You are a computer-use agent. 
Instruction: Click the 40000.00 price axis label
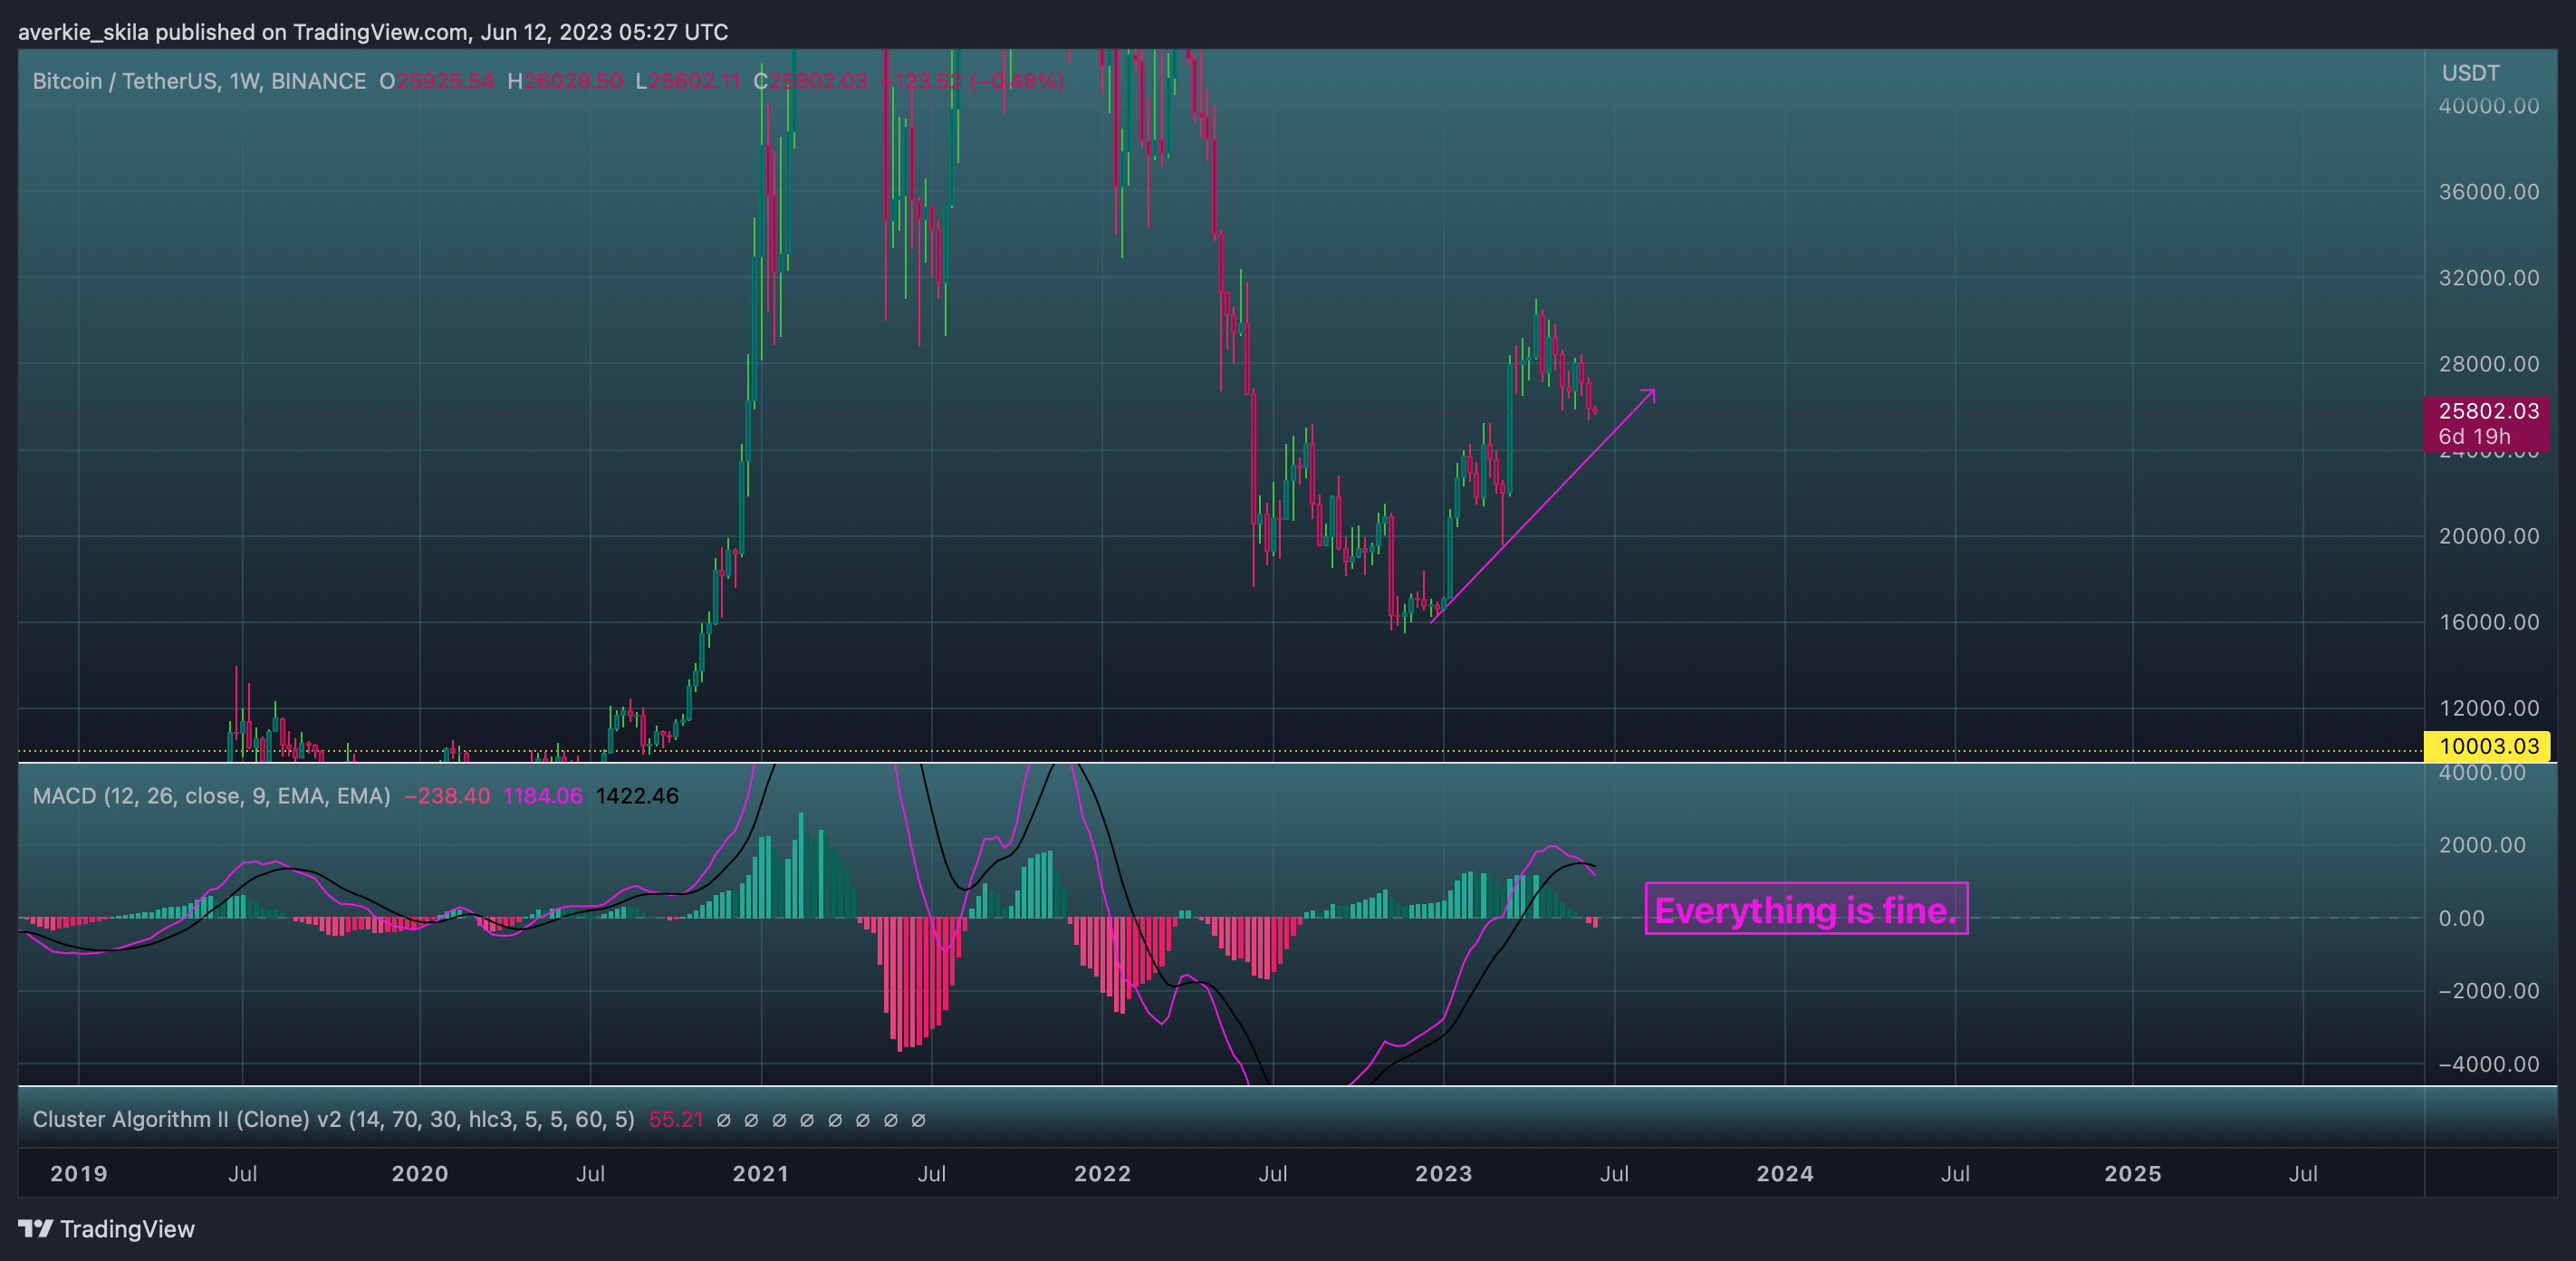2488,106
